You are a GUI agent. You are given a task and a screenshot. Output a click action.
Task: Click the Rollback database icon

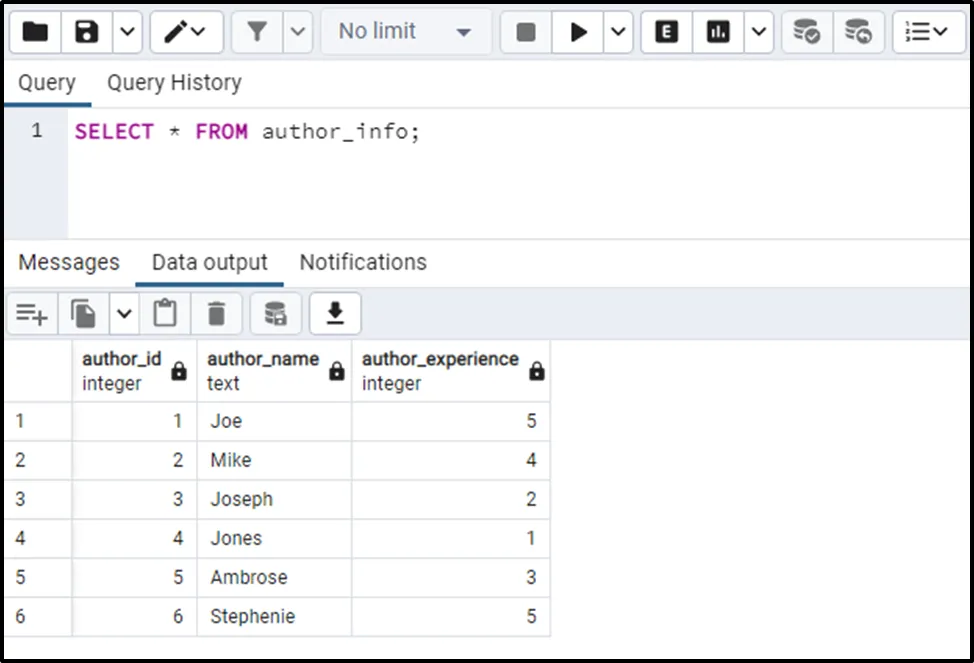[x=857, y=32]
